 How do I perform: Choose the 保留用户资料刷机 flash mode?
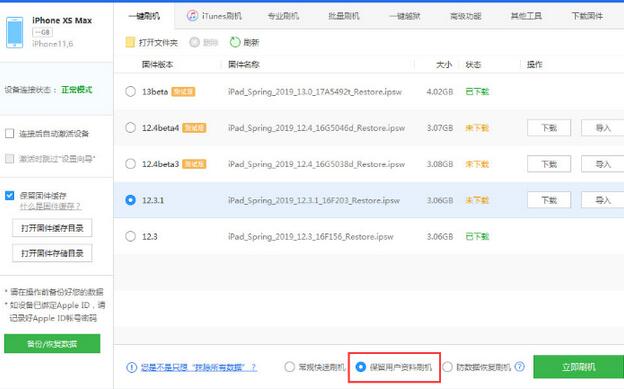click(x=361, y=367)
